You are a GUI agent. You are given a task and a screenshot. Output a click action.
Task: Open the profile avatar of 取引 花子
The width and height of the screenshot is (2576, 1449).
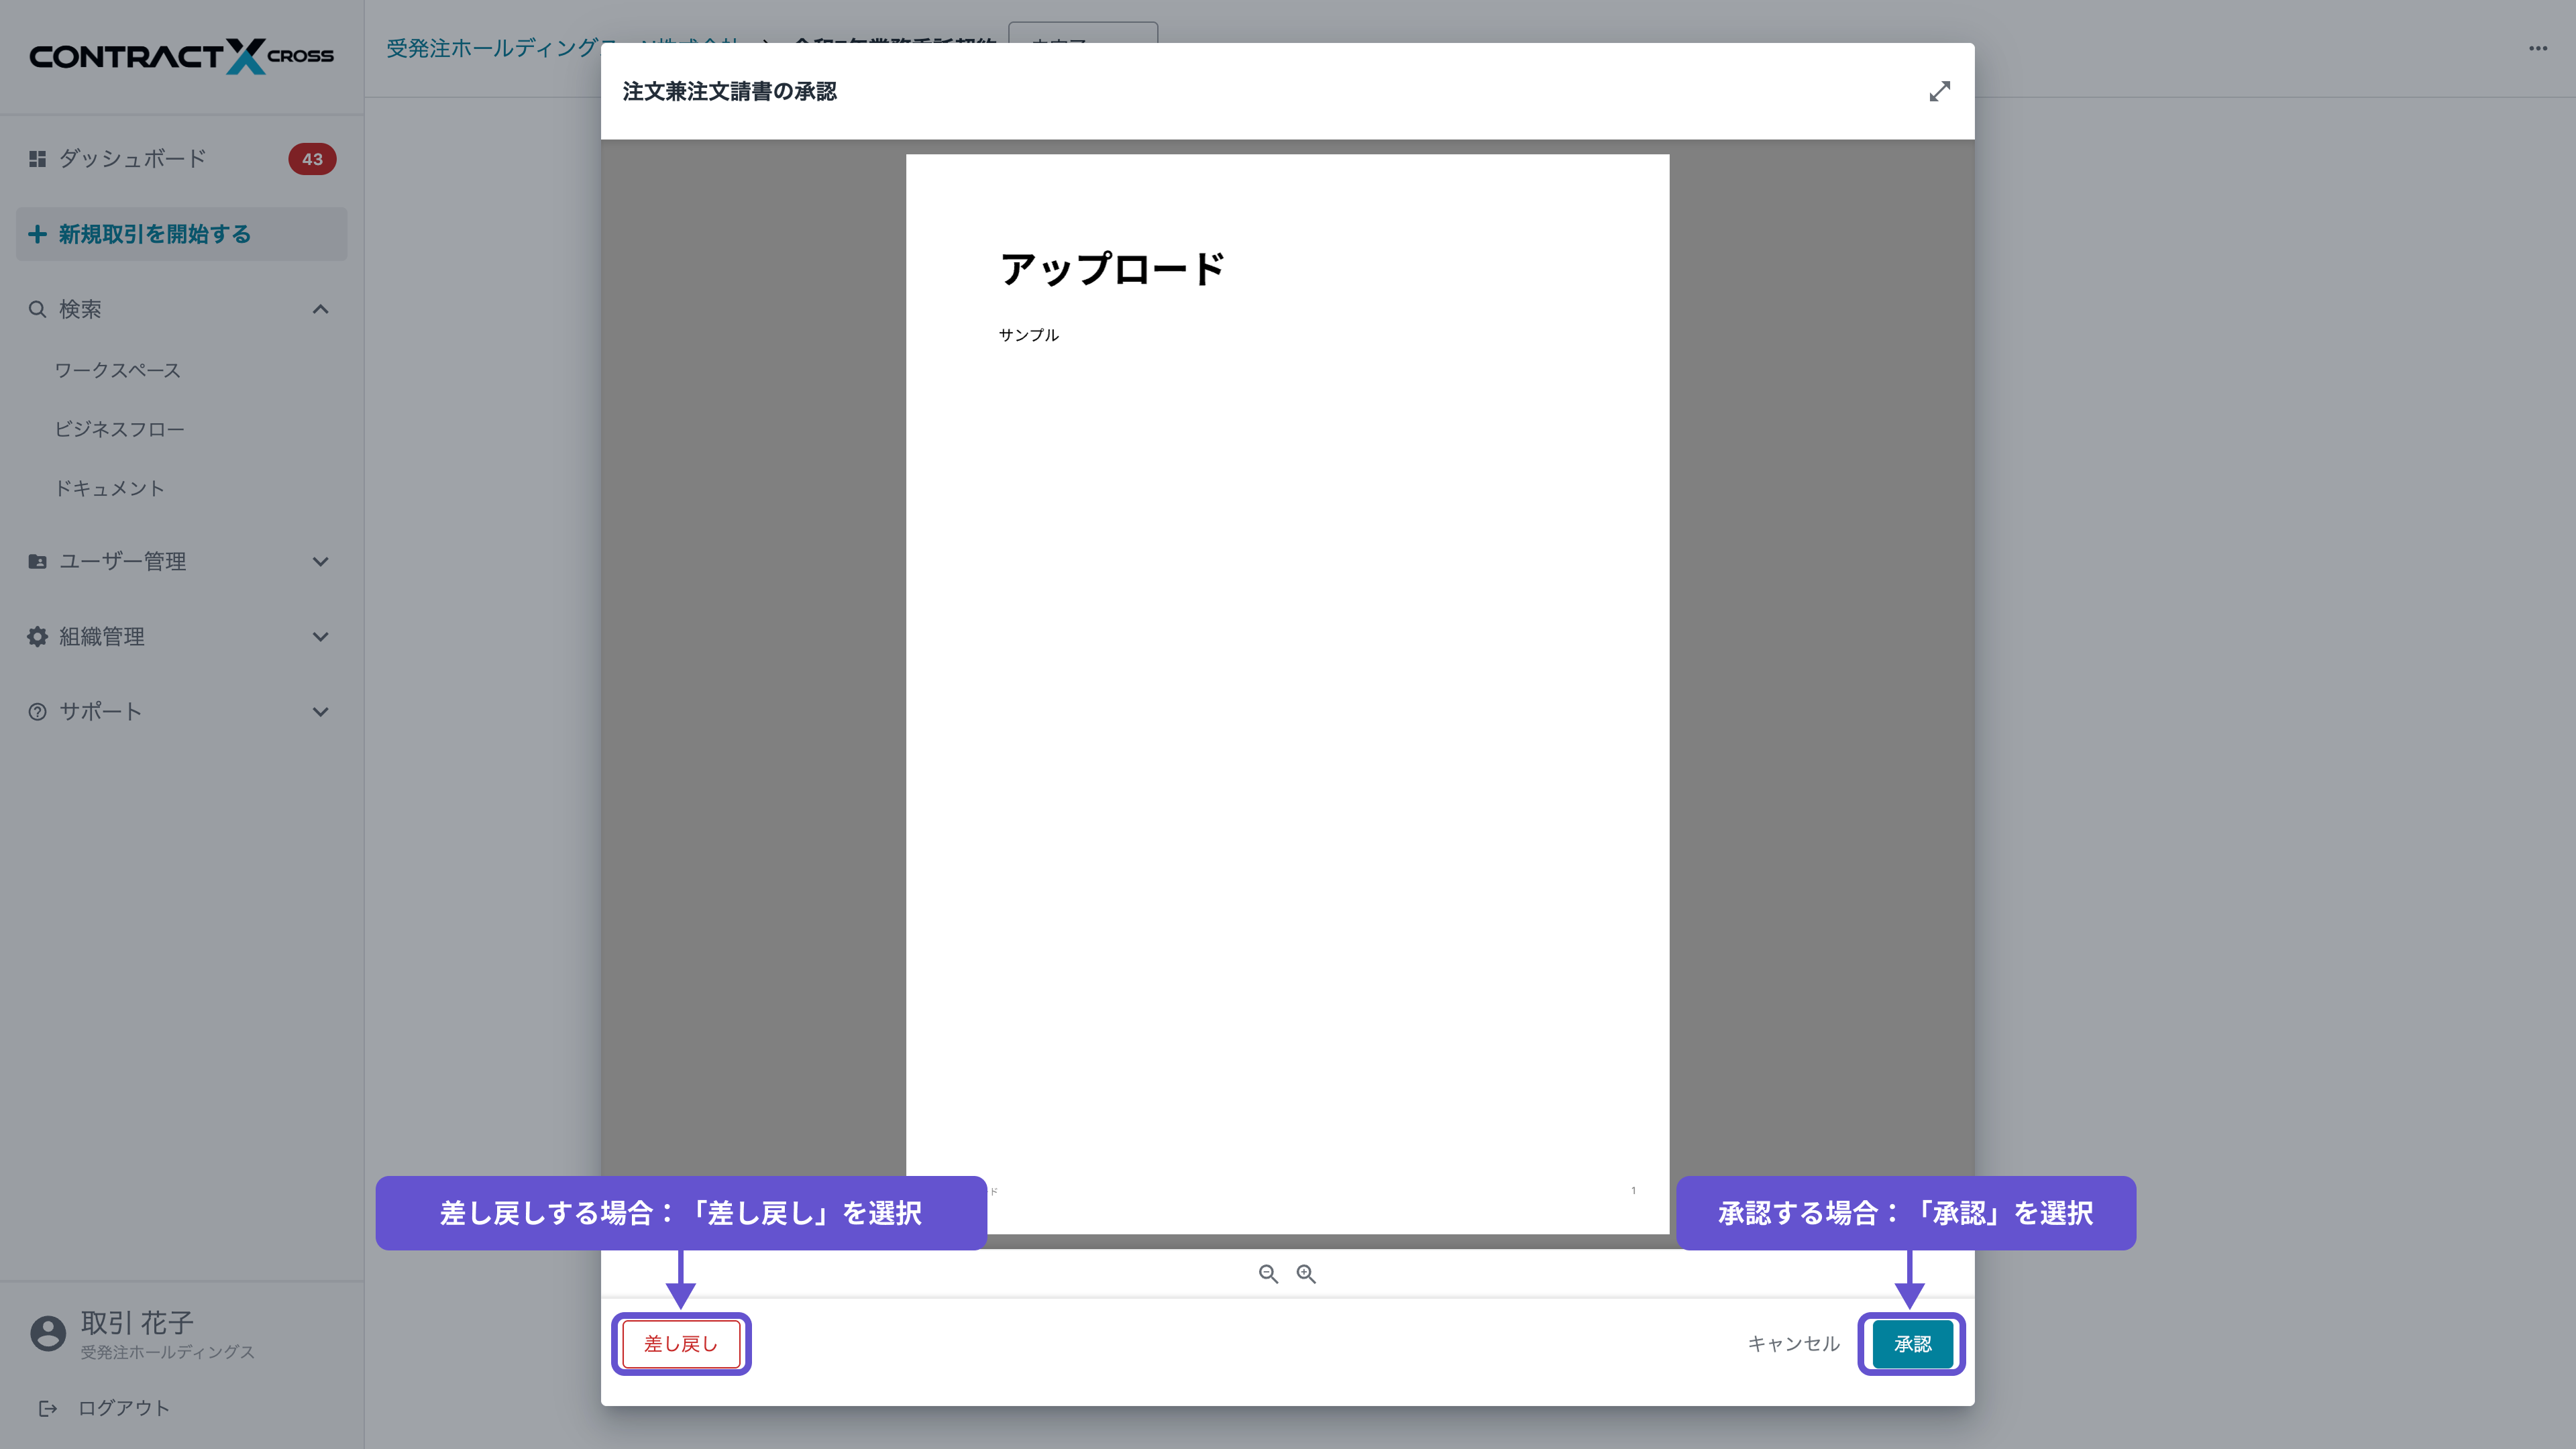click(x=47, y=1333)
